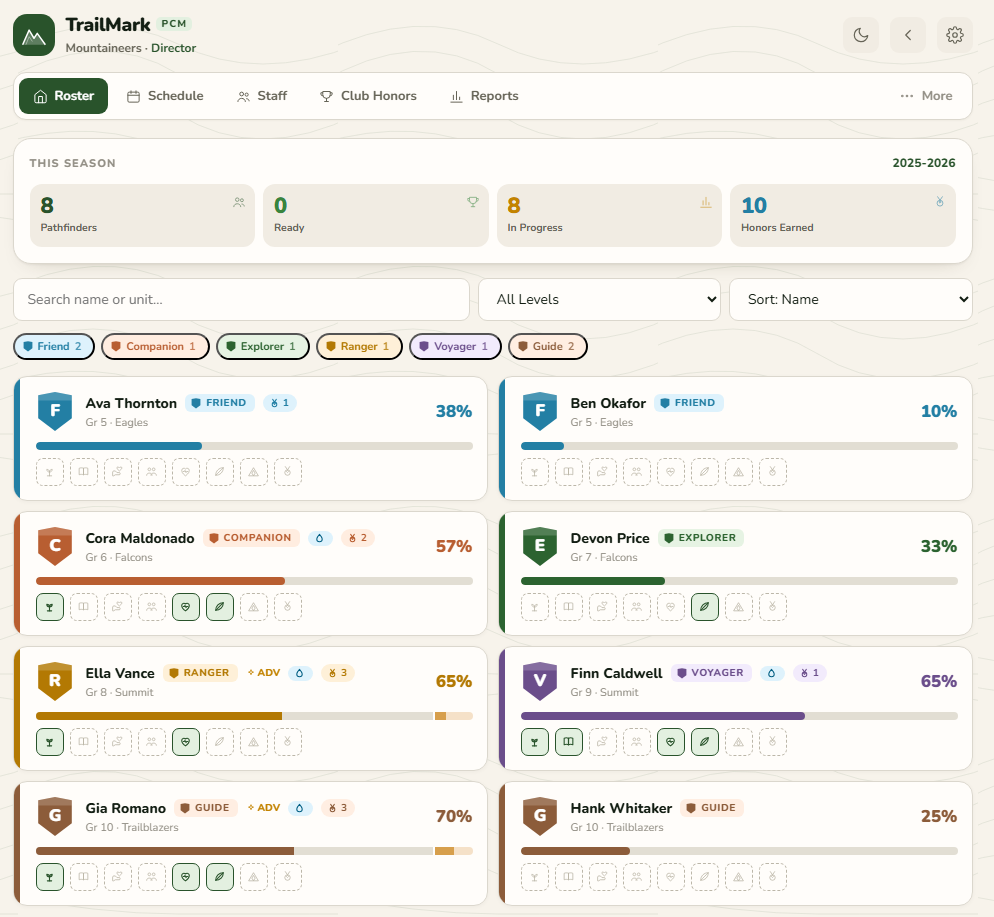The width and height of the screenshot is (994, 917).
Task: Click Gia Romano's completed heart requirement icon
Action: pos(186,877)
